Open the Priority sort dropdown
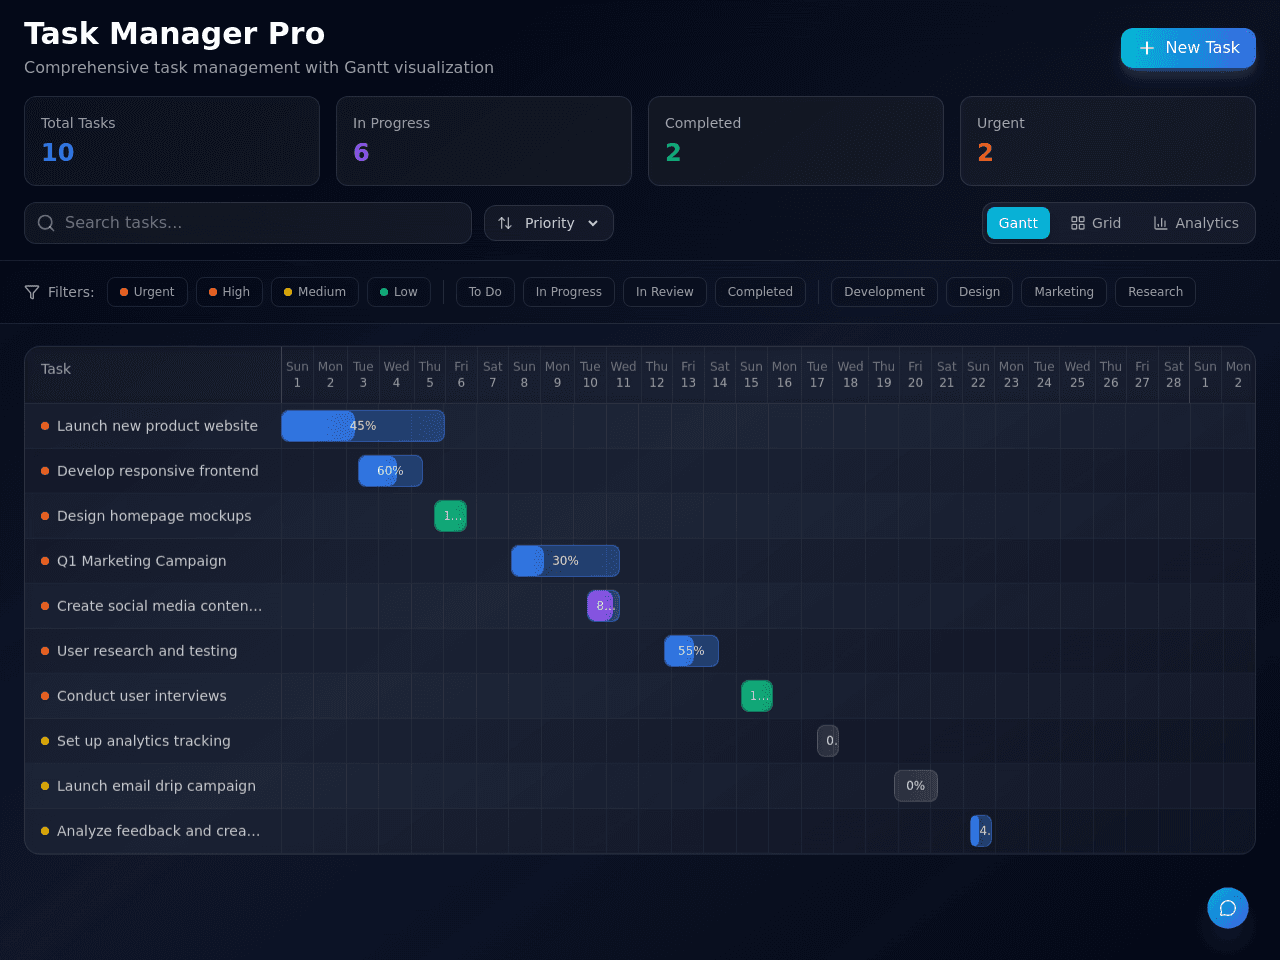Screen dimensions: 1280x960 pyautogui.click(x=549, y=223)
